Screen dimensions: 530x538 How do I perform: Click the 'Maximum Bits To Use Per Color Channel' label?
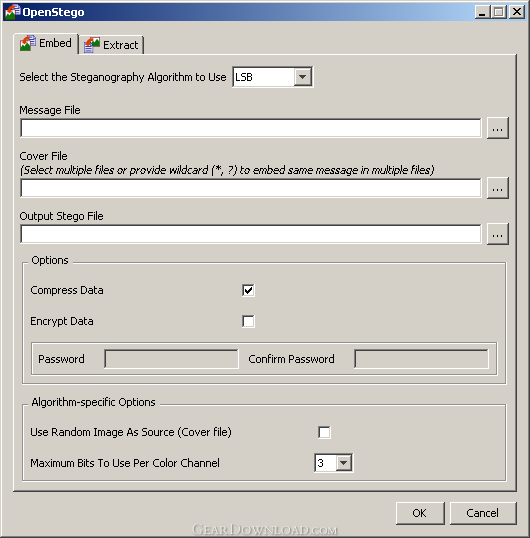[x=125, y=463]
